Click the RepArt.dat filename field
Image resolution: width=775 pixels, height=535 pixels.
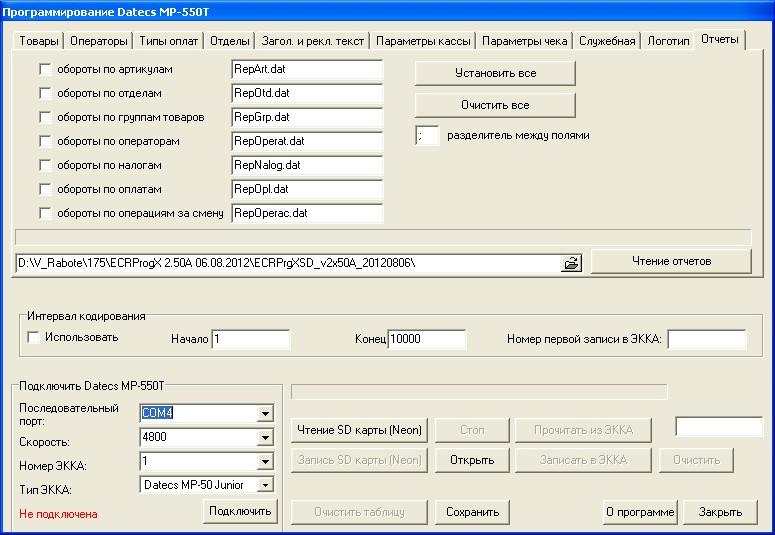(x=307, y=69)
